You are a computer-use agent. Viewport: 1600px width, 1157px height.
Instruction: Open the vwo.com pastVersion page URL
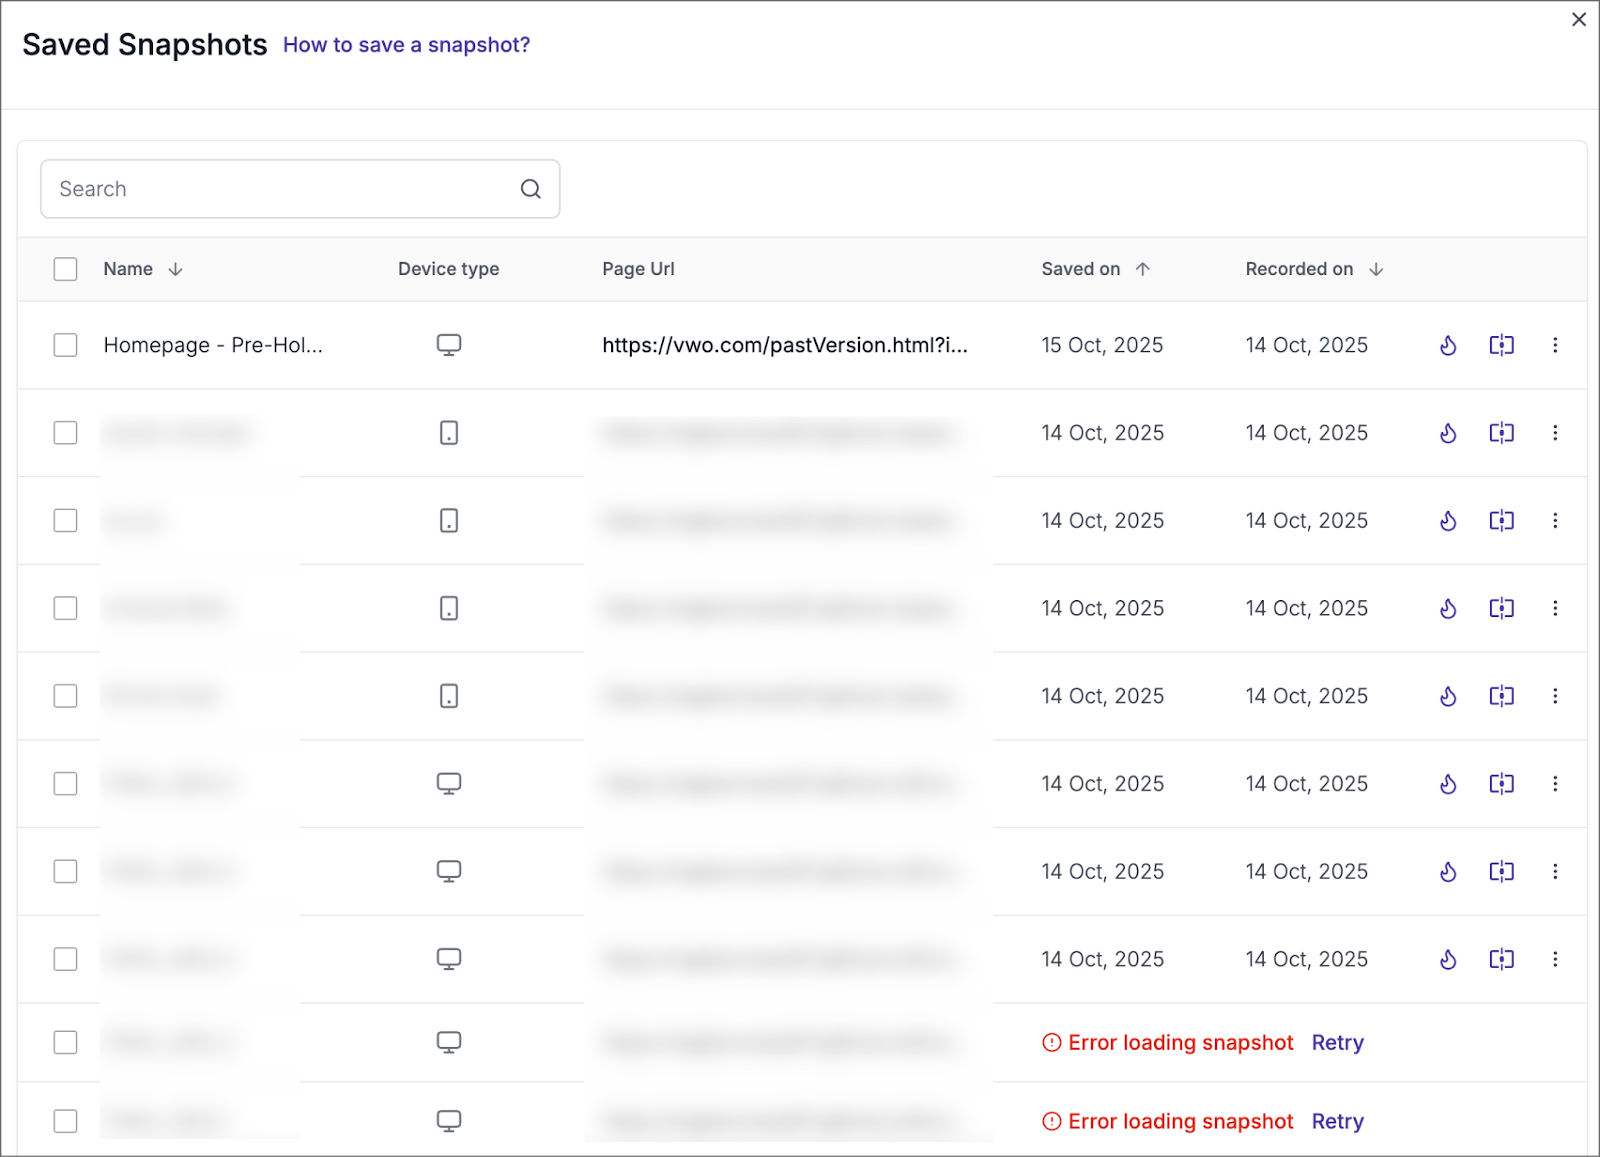[x=784, y=345]
